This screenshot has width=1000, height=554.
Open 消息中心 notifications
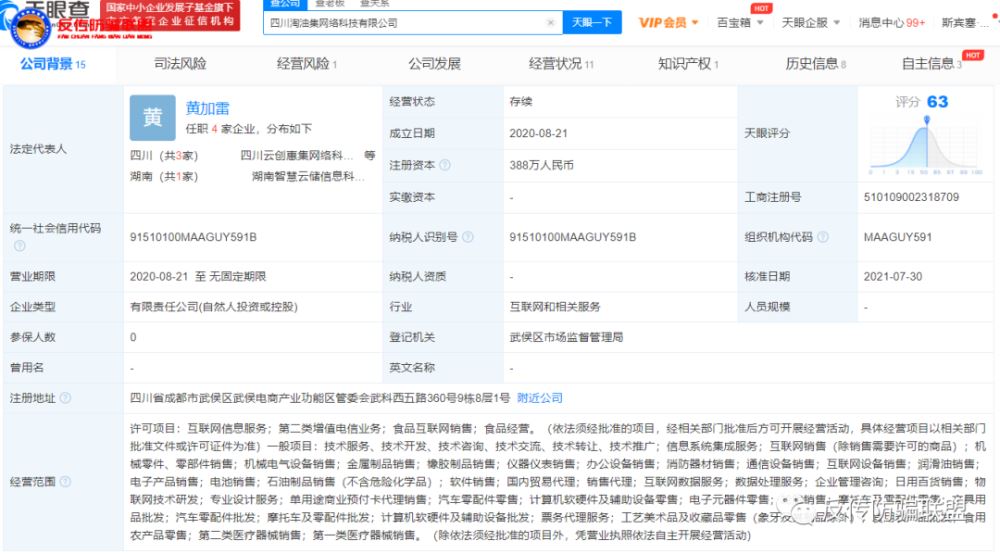[892, 23]
